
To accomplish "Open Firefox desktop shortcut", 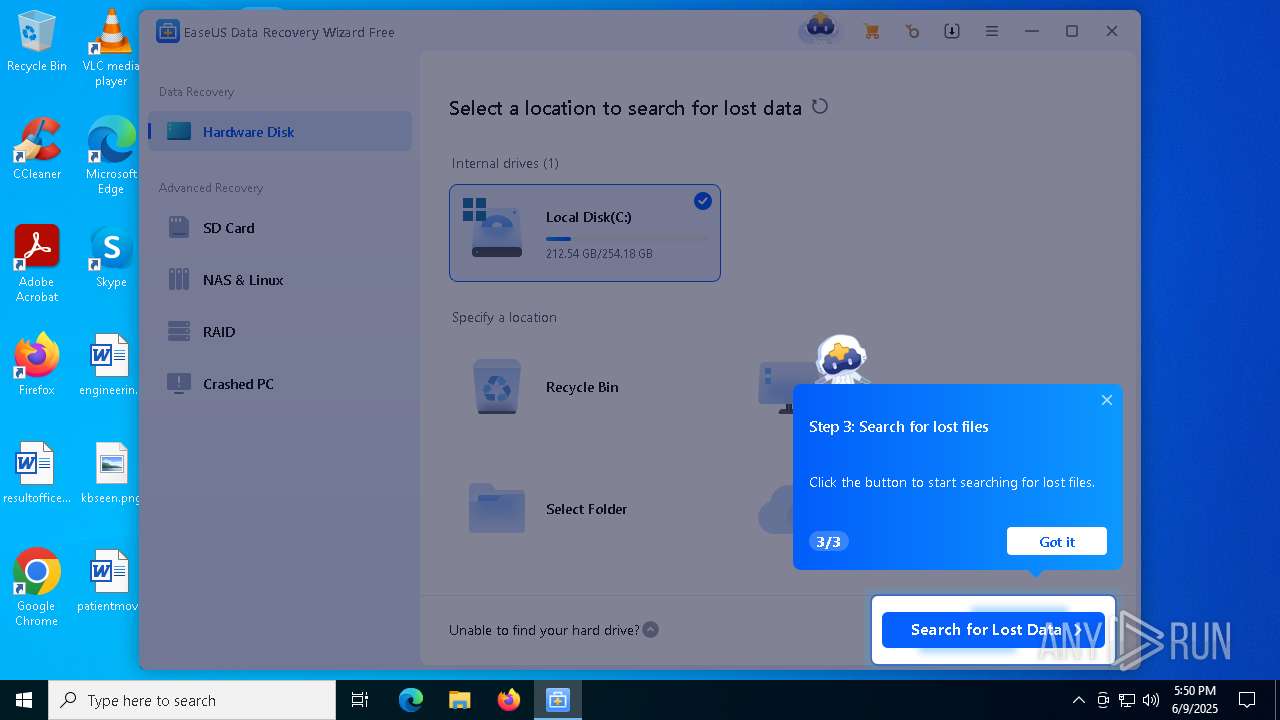I will point(37,365).
